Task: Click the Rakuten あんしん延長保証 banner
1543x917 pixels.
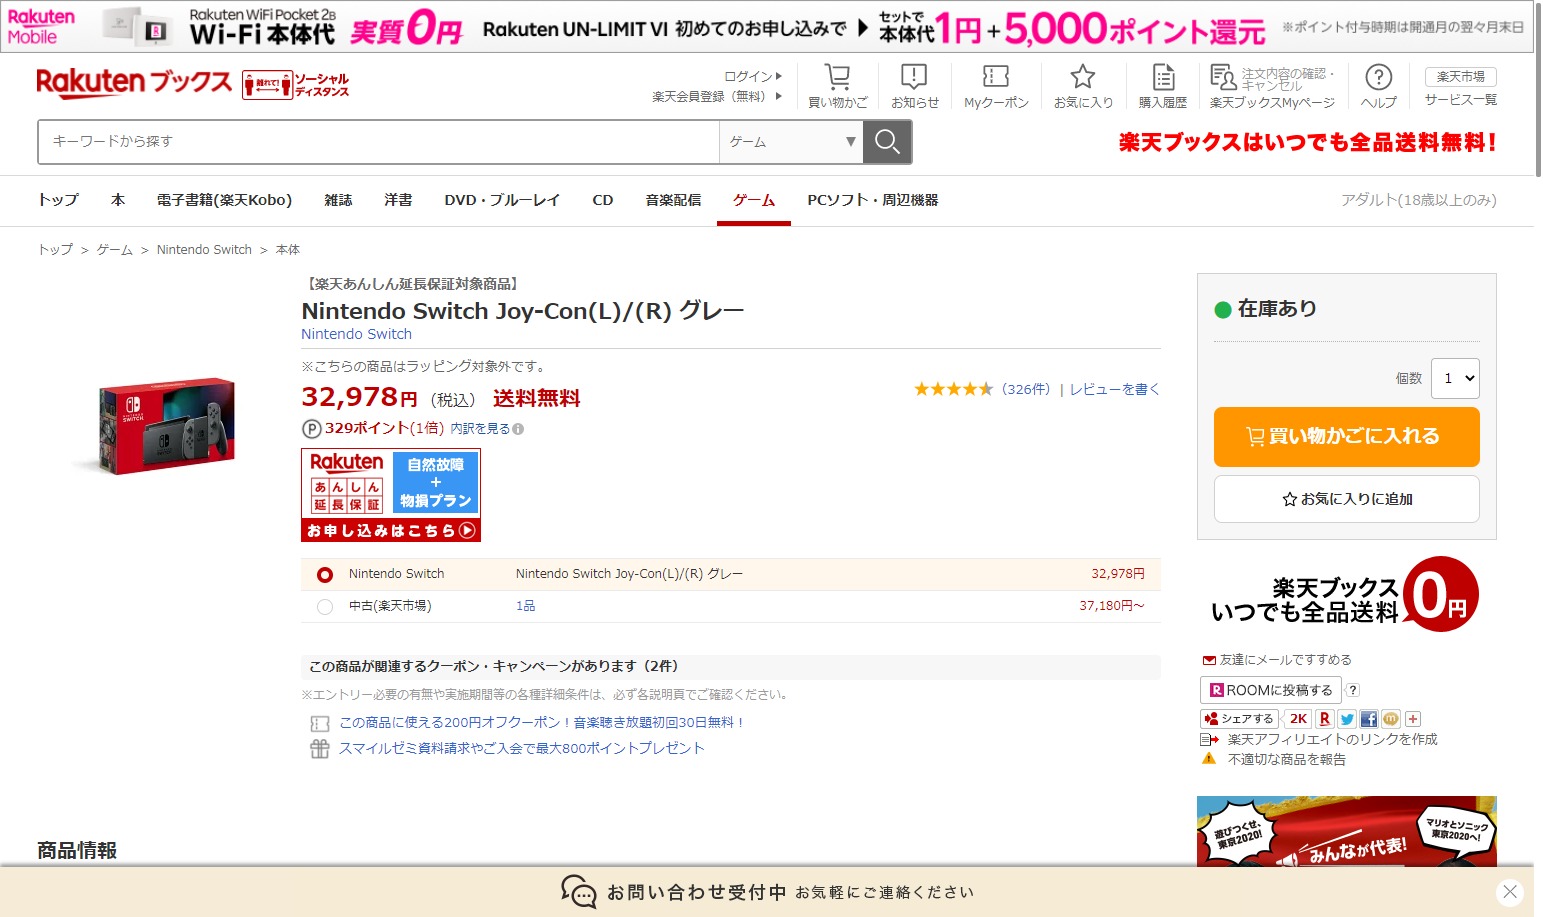Action: click(x=391, y=495)
